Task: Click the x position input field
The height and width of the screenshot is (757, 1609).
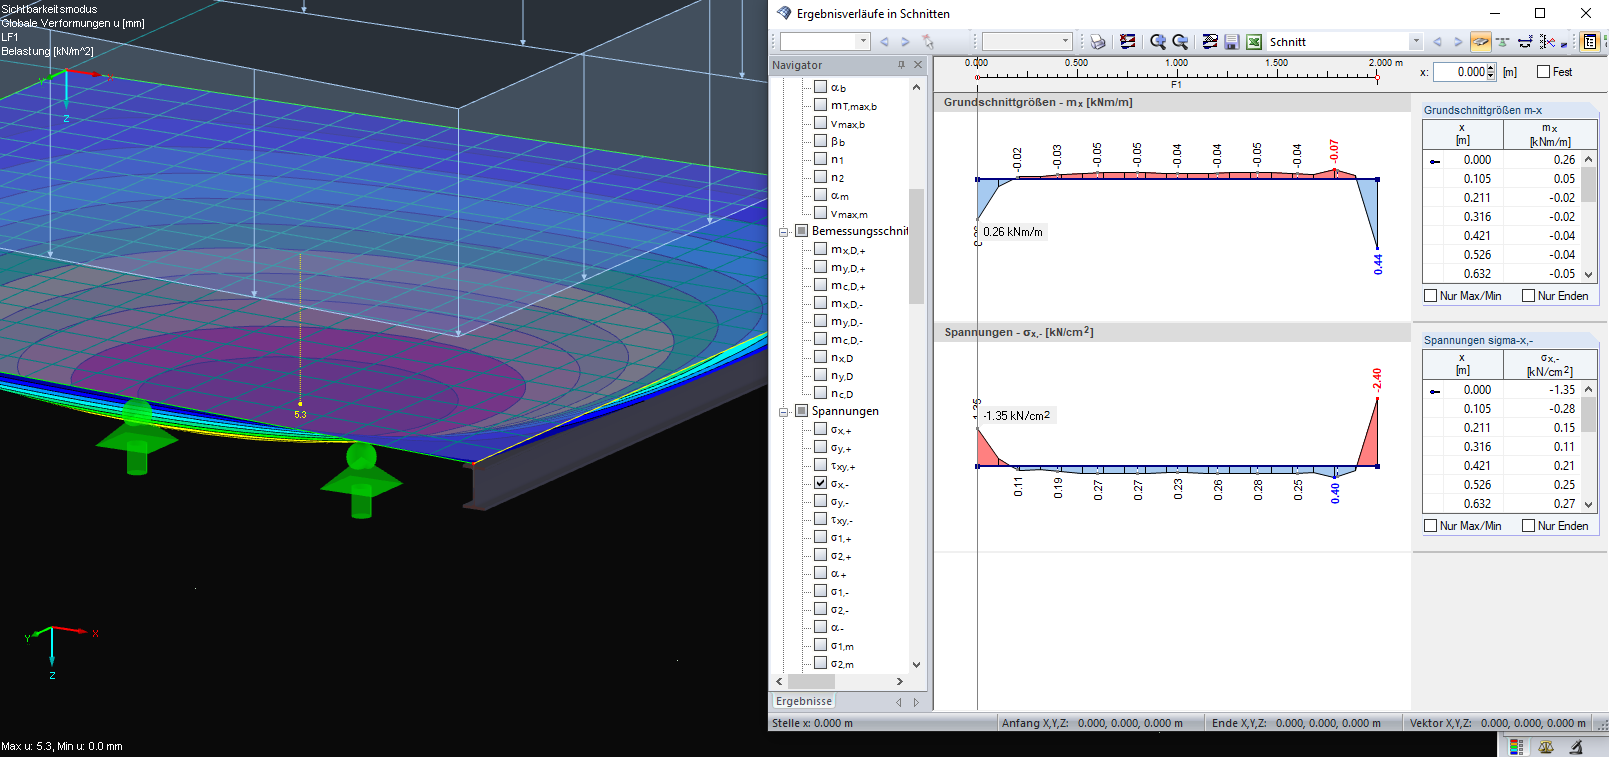Action: [1460, 72]
